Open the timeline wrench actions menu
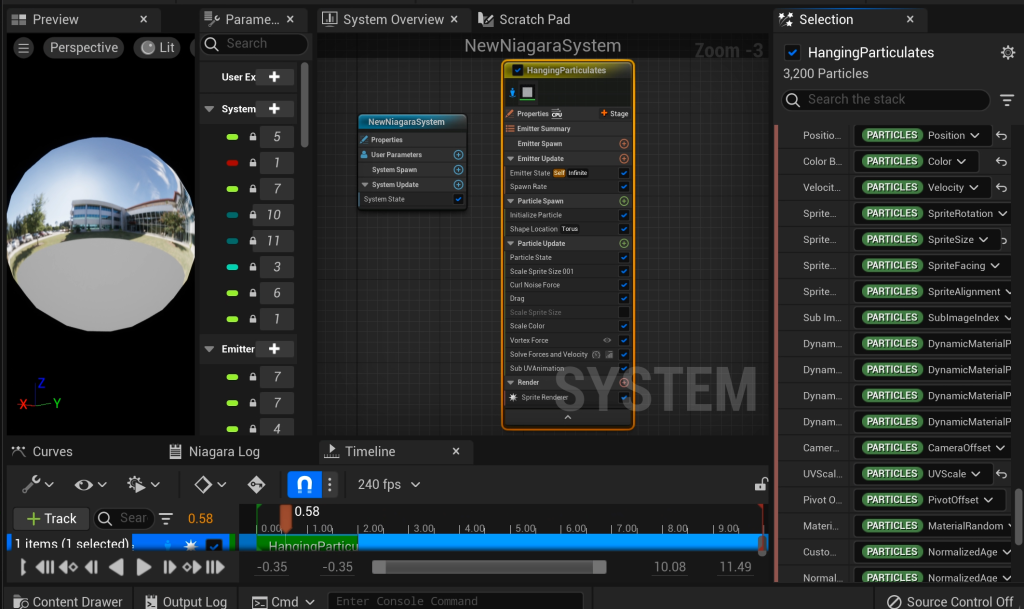 click(37, 484)
